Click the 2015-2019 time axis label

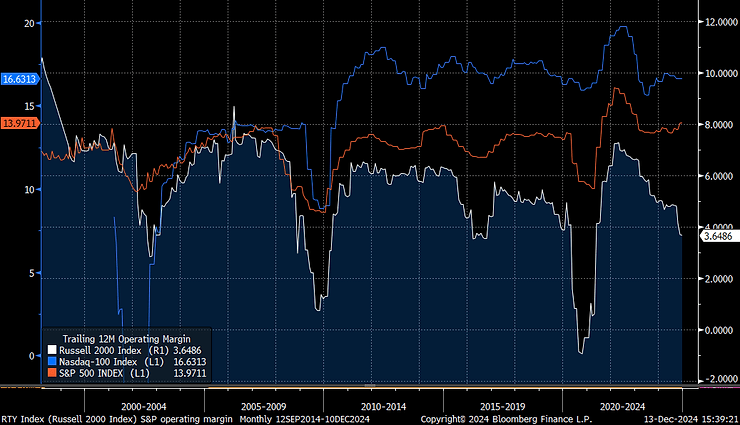[500, 407]
